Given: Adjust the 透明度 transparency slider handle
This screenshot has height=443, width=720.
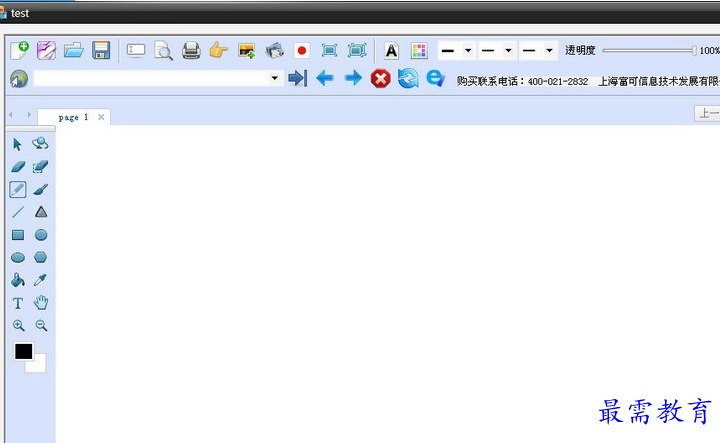Looking at the screenshot, I should click(694, 50).
